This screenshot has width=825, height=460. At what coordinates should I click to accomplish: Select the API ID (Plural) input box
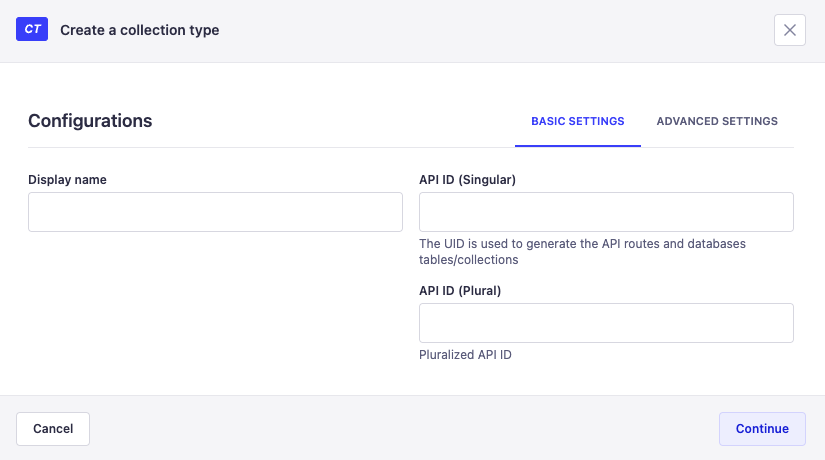606,323
